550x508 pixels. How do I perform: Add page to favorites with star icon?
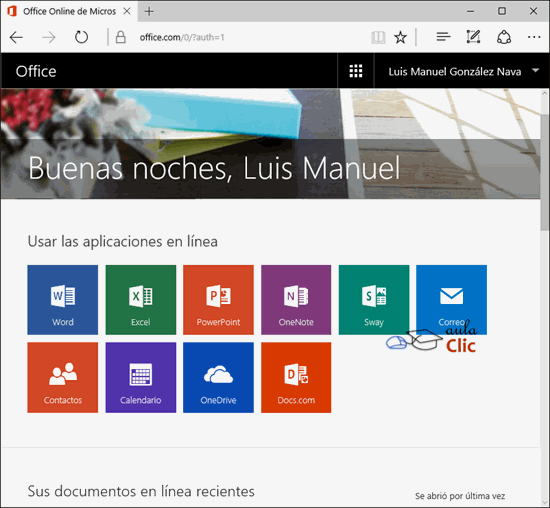pos(400,37)
